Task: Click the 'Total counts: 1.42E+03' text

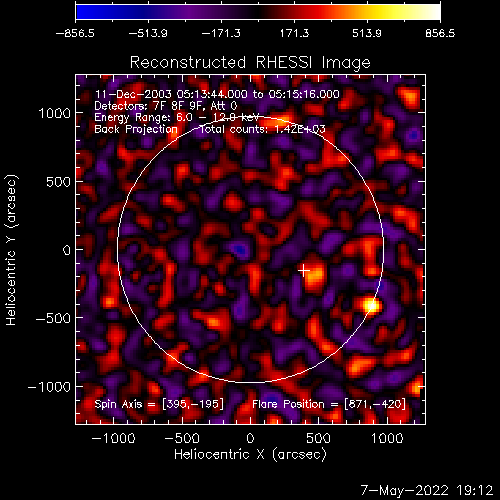Action: 263,129
